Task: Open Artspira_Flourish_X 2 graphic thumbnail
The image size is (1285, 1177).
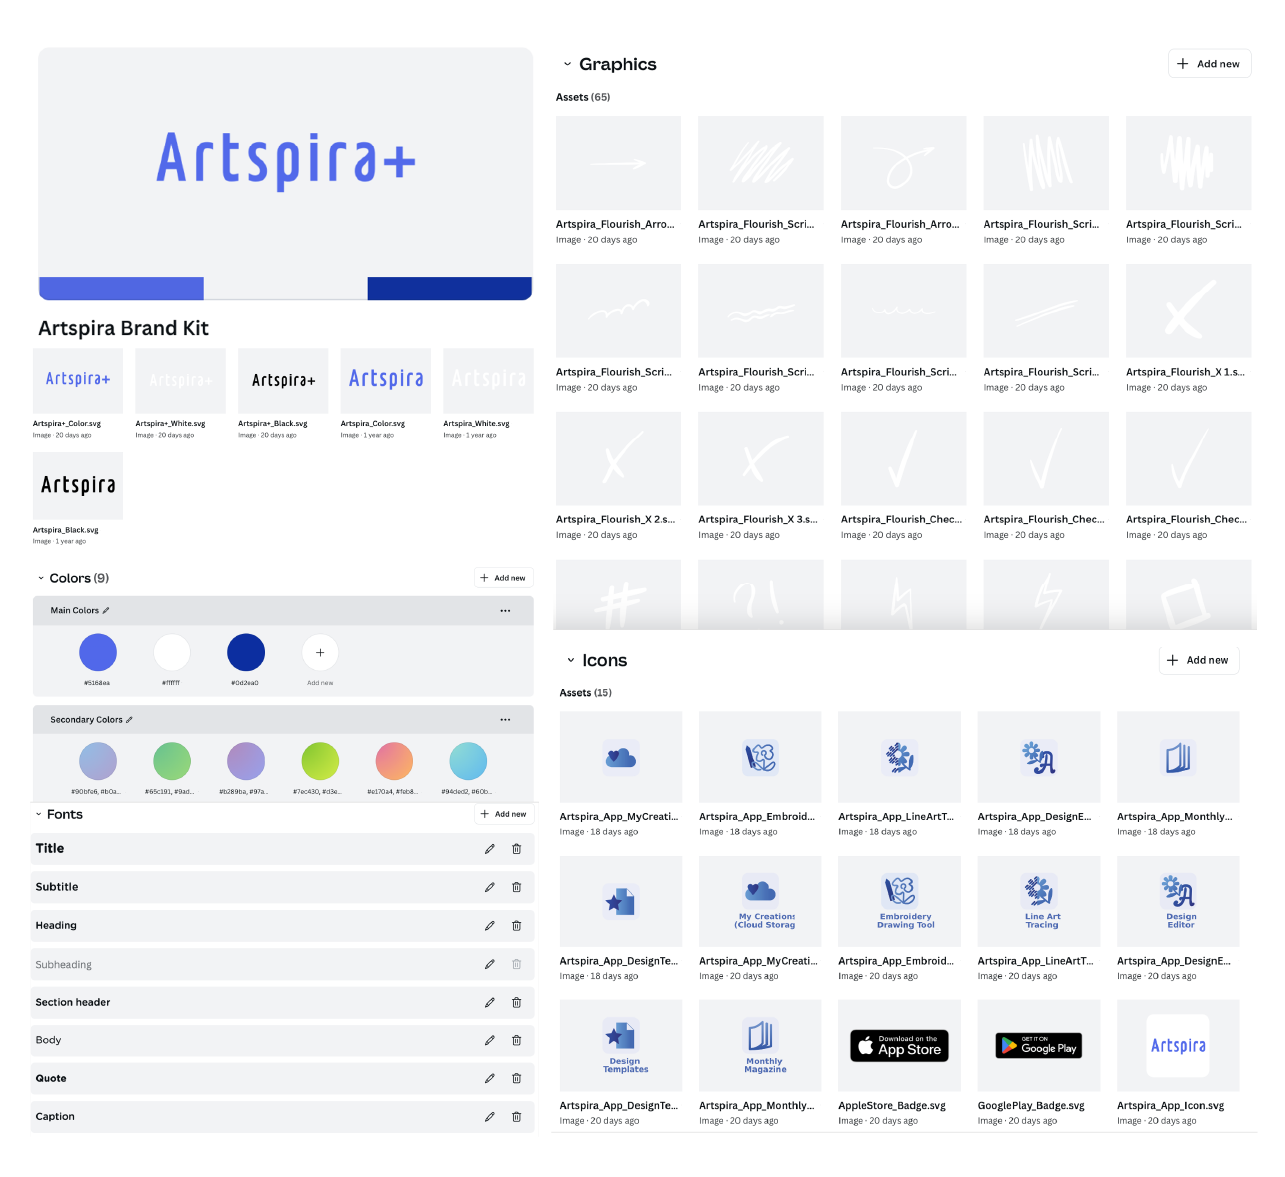Action: [x=618, y=459]
